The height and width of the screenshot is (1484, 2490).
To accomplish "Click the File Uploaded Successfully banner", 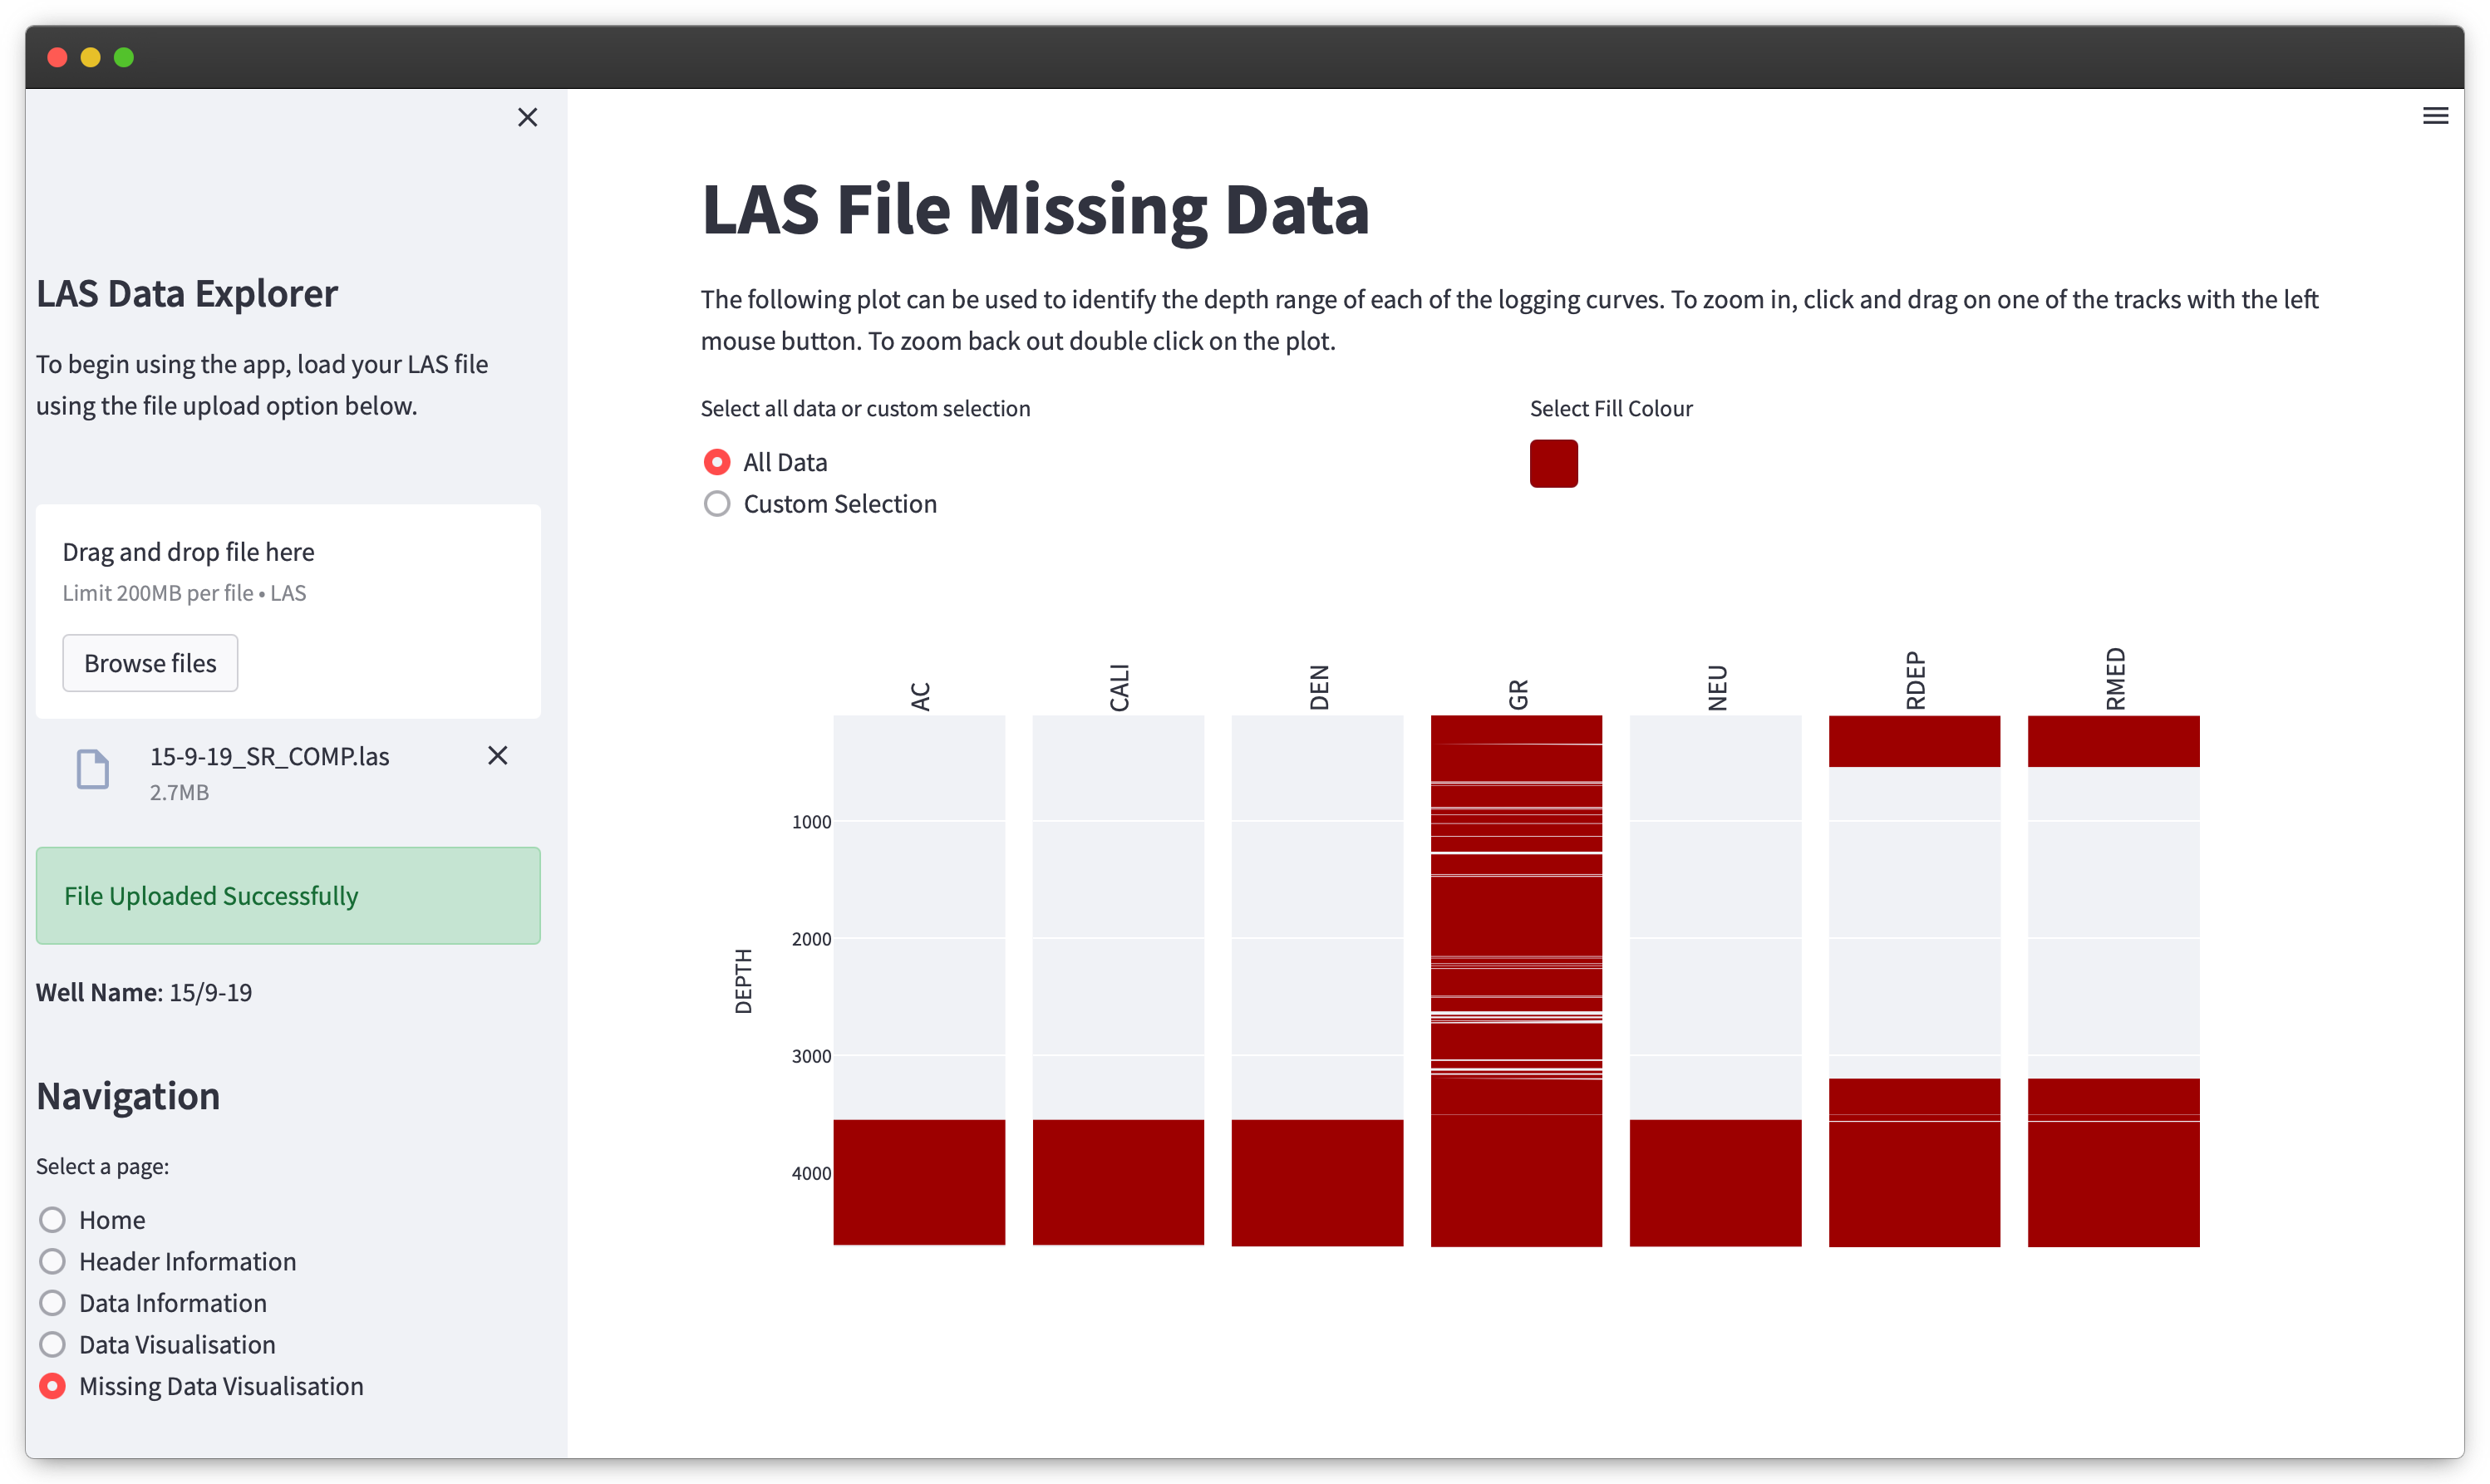I will (x=288, y=896).
